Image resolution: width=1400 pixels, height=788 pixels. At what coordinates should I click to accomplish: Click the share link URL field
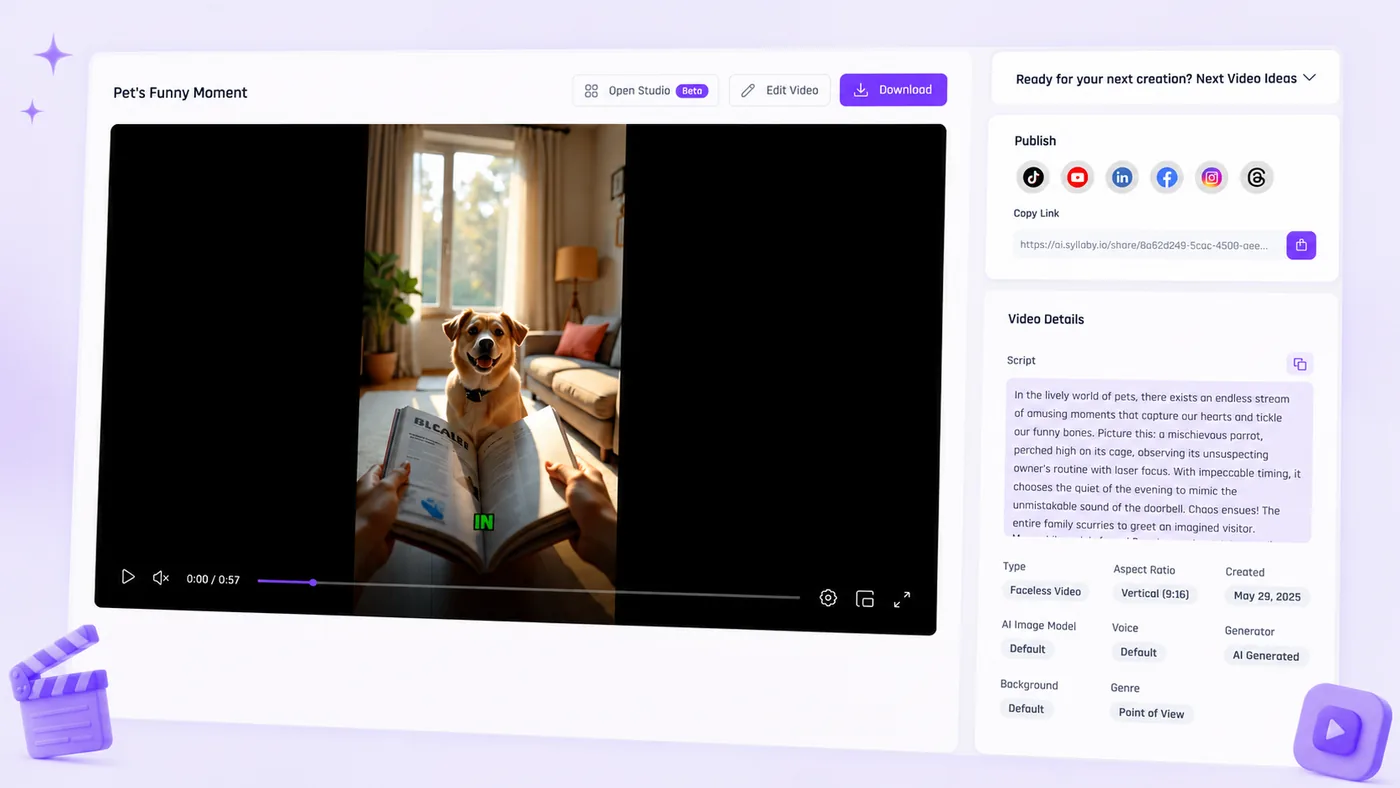[1147, 245]
